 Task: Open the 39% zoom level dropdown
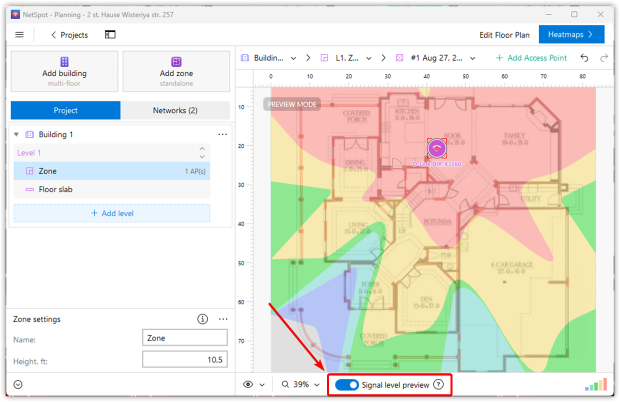317,385
